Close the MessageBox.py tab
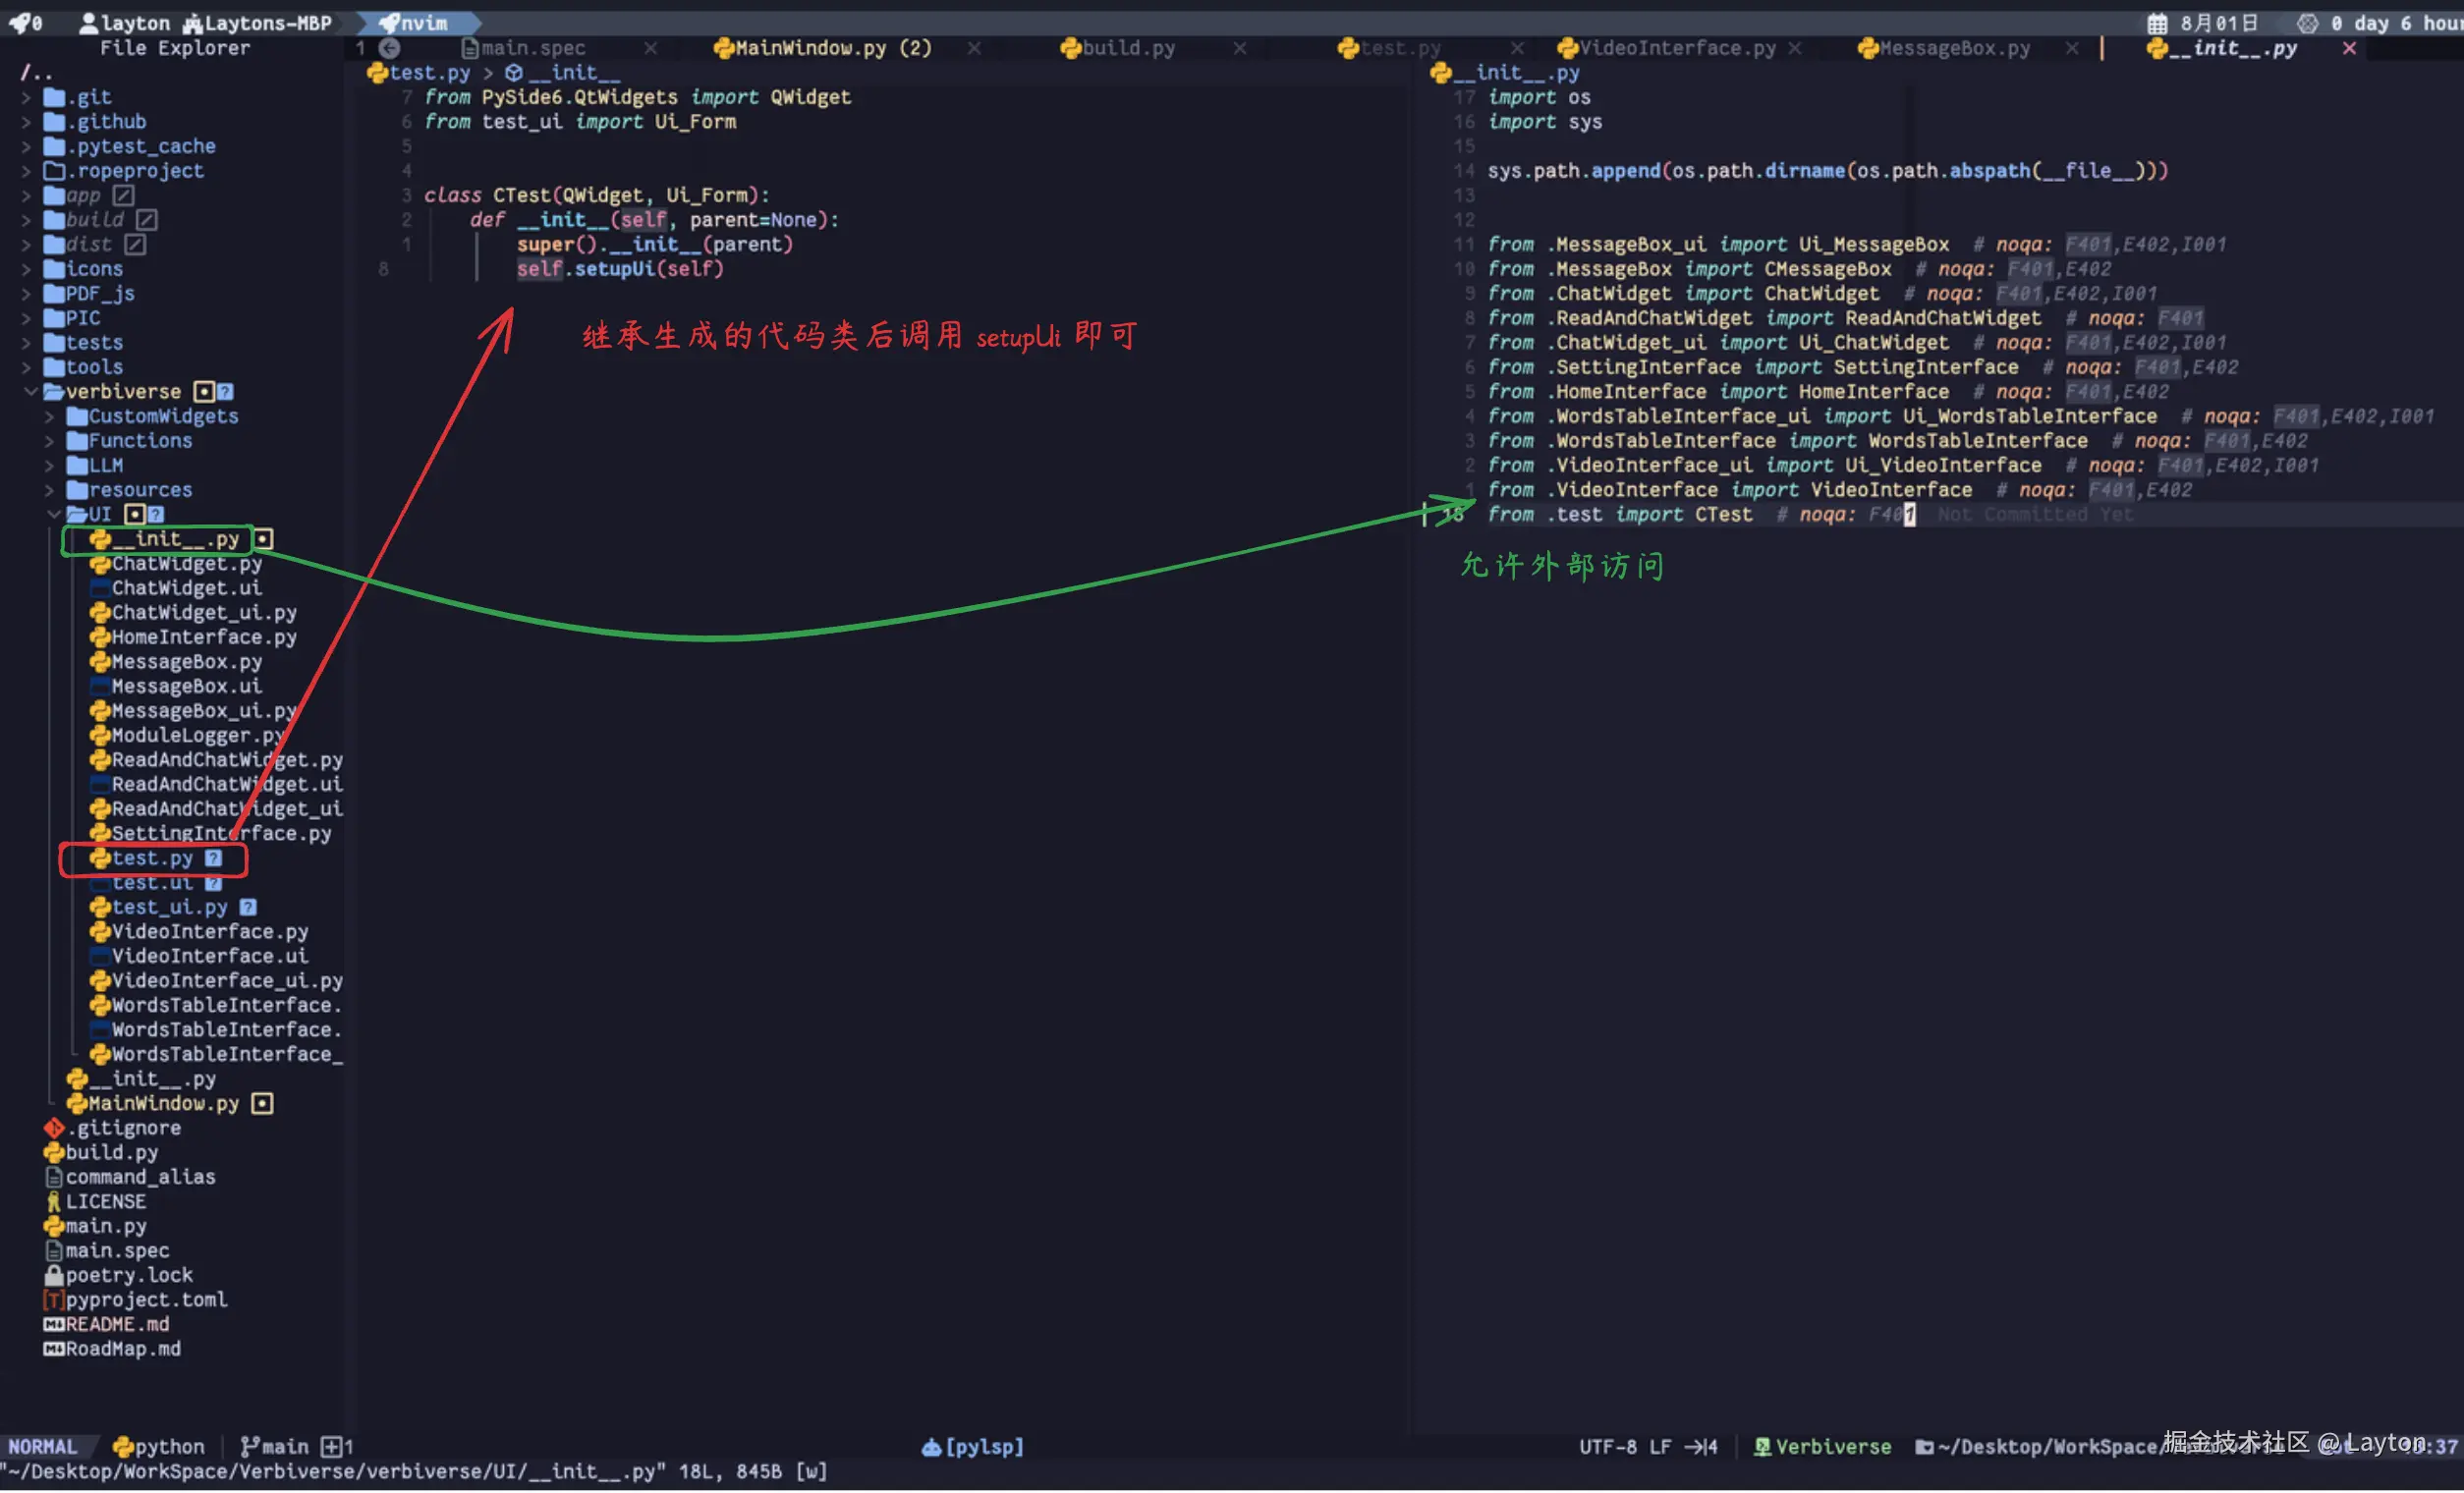The height and width of the screenshot is (1493, 2464). coord(2071,48)
